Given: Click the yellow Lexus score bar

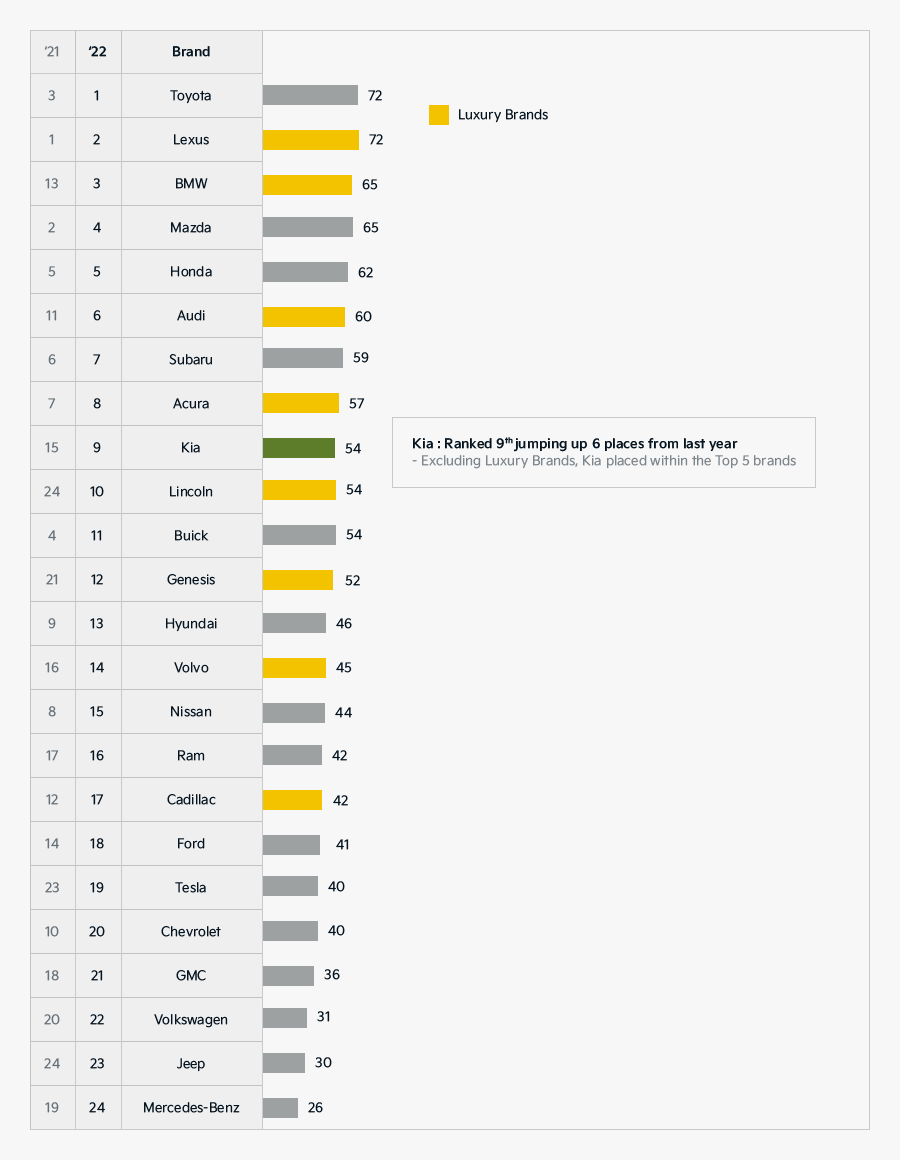Looking at the screenshot, I should coord(311,140).
